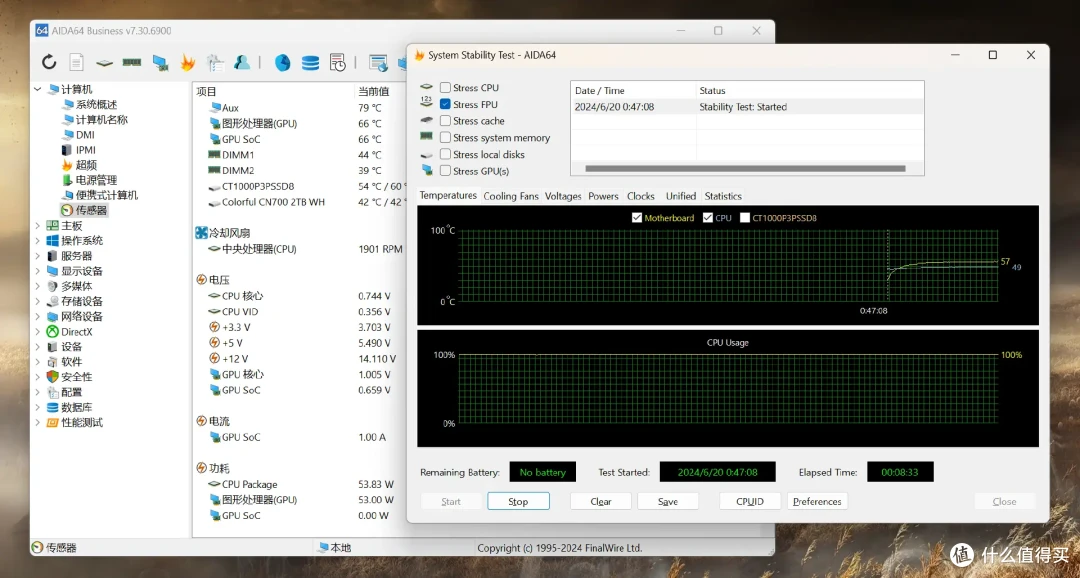Expand the 服务器 tree node

pos(38,256)
